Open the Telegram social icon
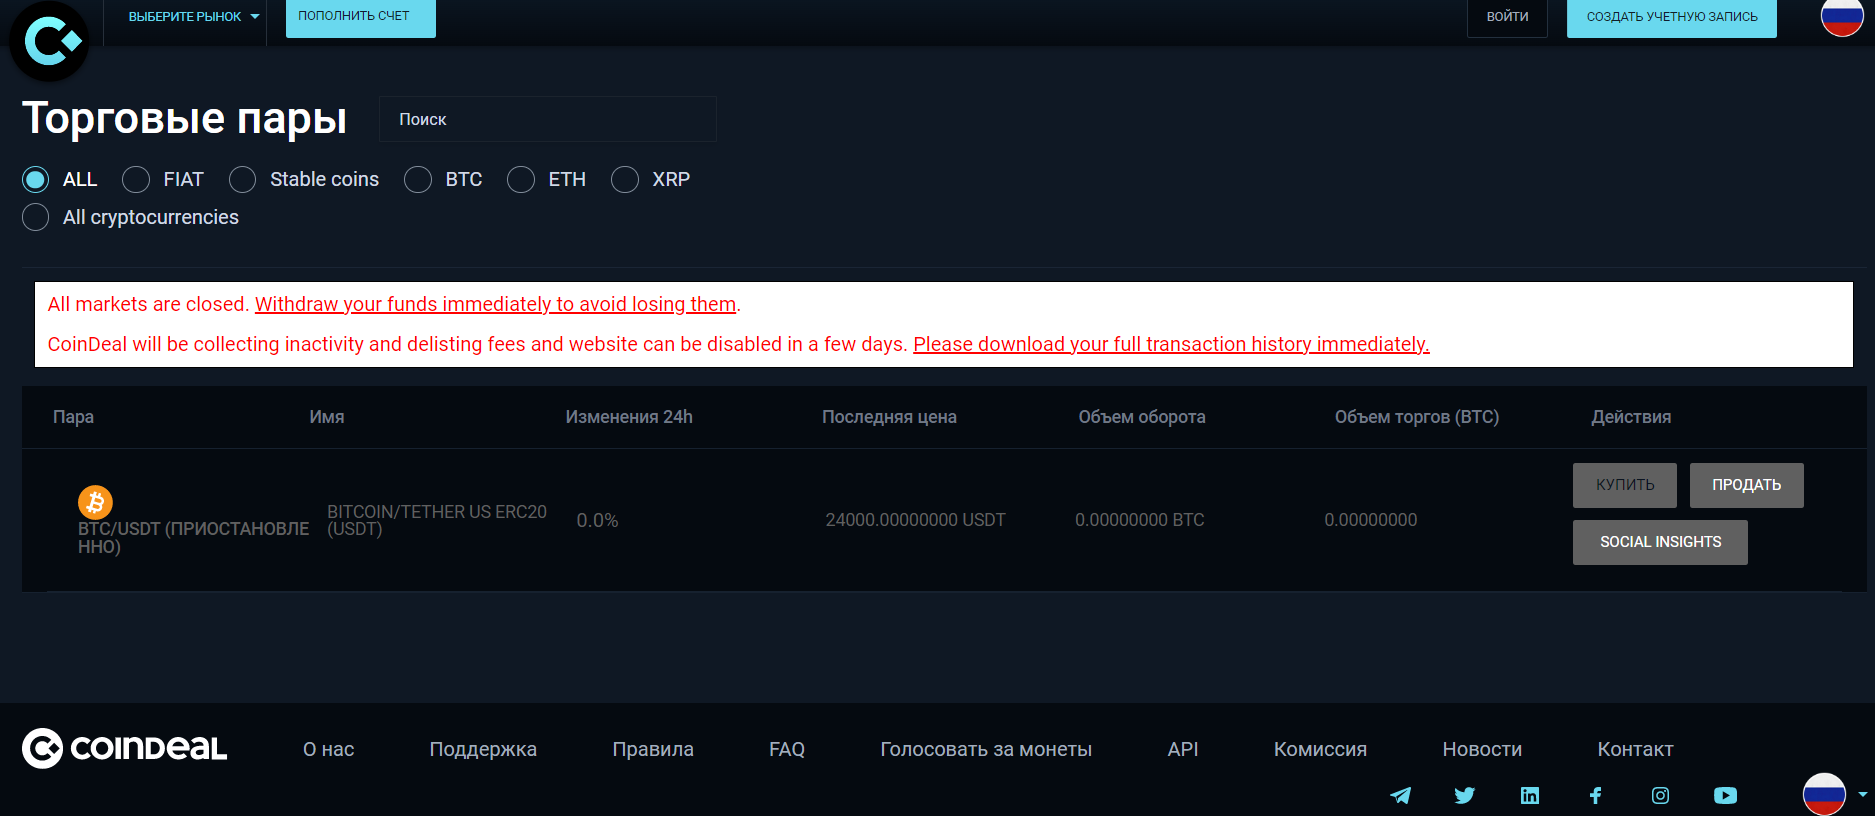The width and height of the screenshot is (1875, 816). [1400, 796]
